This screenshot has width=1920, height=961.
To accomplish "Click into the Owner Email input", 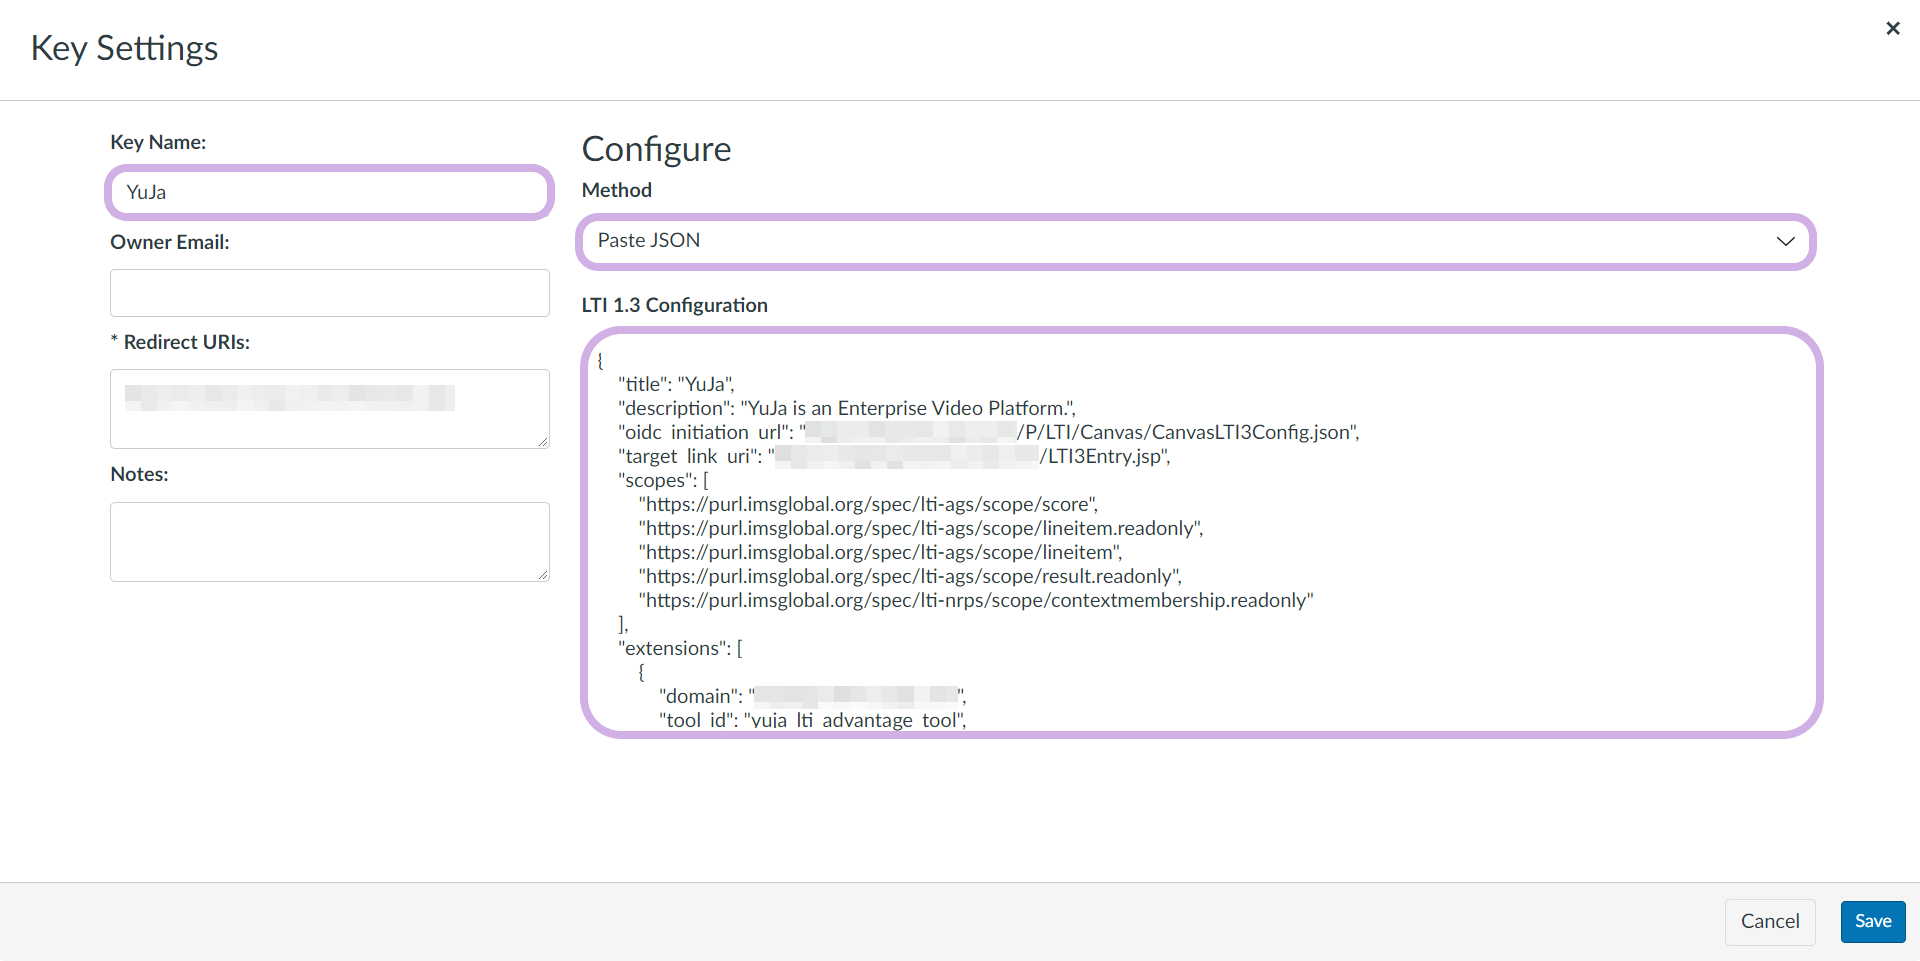I will [329, 293].
